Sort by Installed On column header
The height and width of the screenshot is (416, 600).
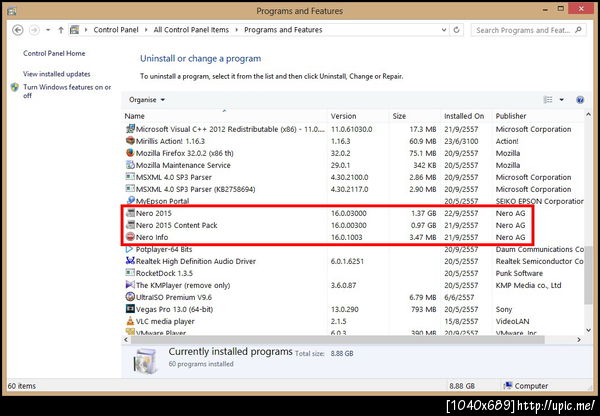[x=466, y=116]
